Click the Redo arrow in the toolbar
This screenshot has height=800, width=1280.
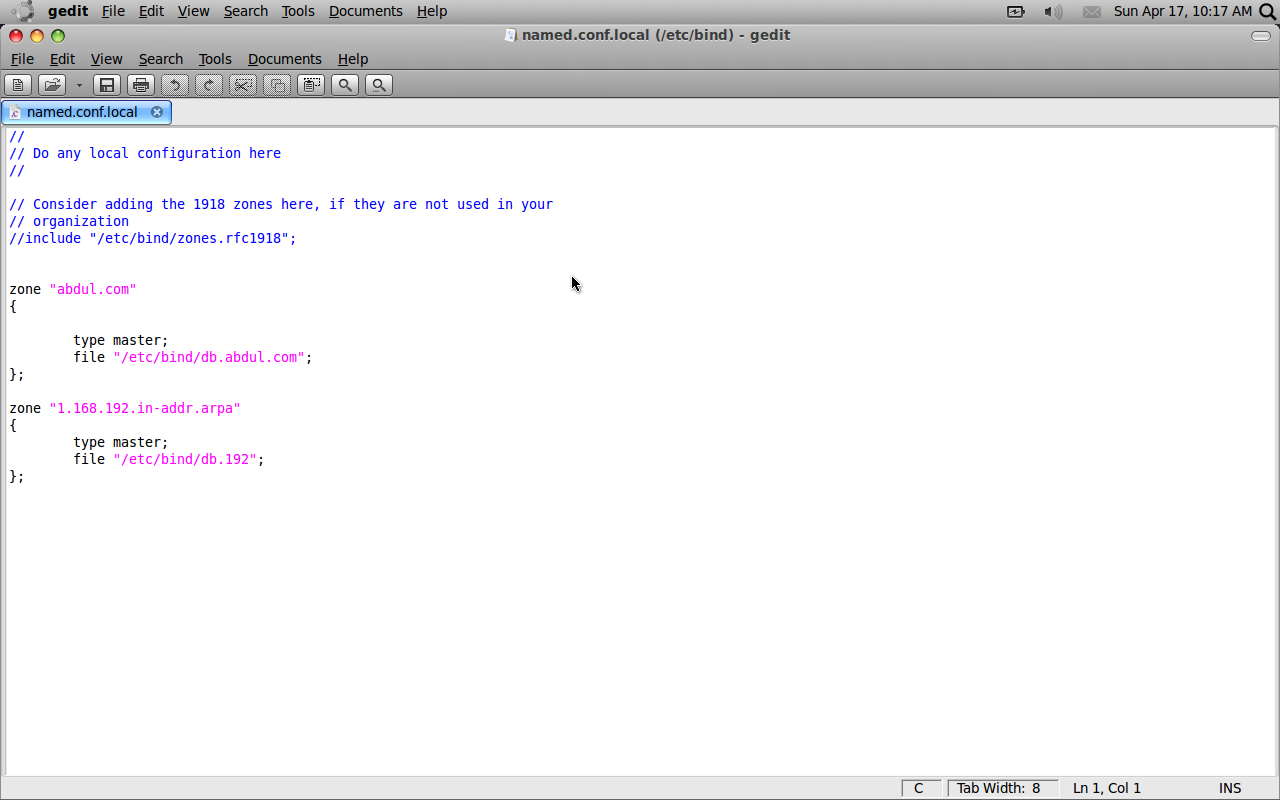pyautogui.click(x=209, y=85)
